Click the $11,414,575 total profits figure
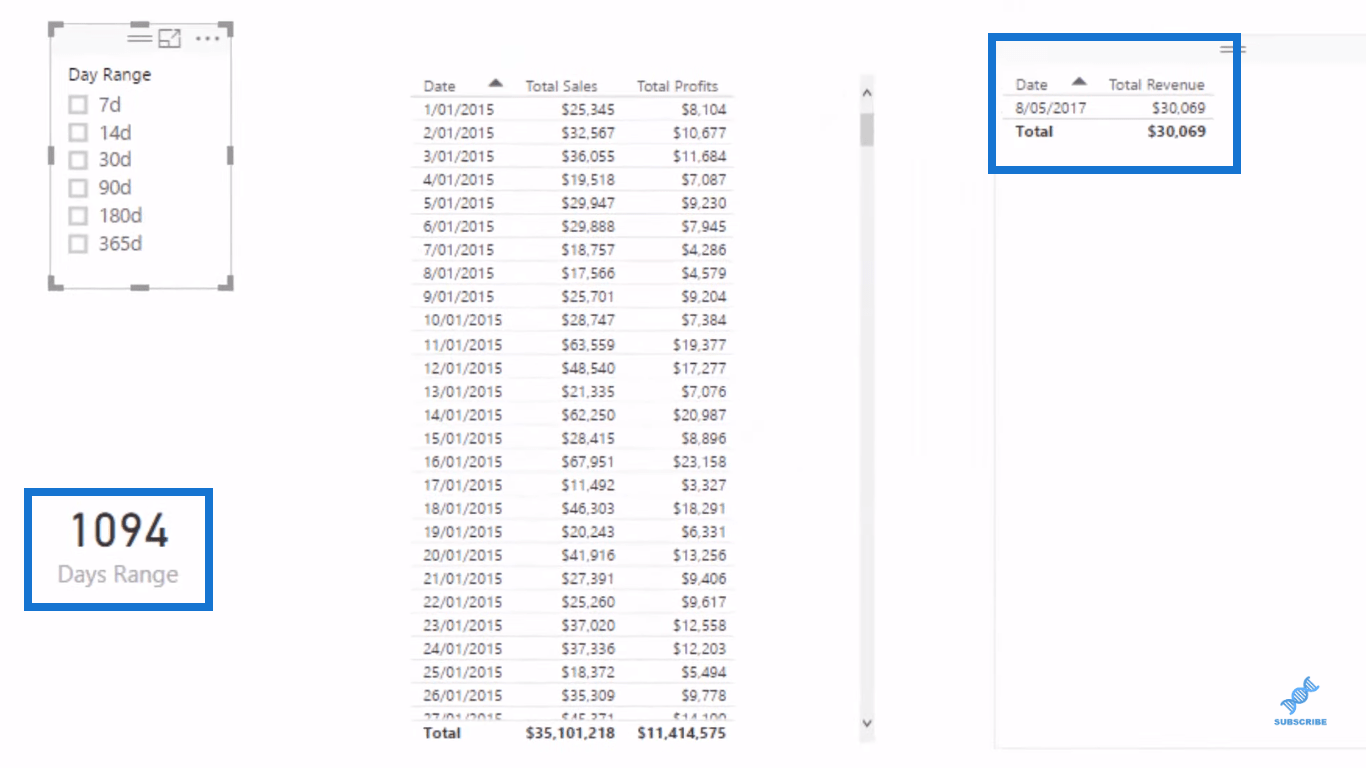 pos(682,733)
